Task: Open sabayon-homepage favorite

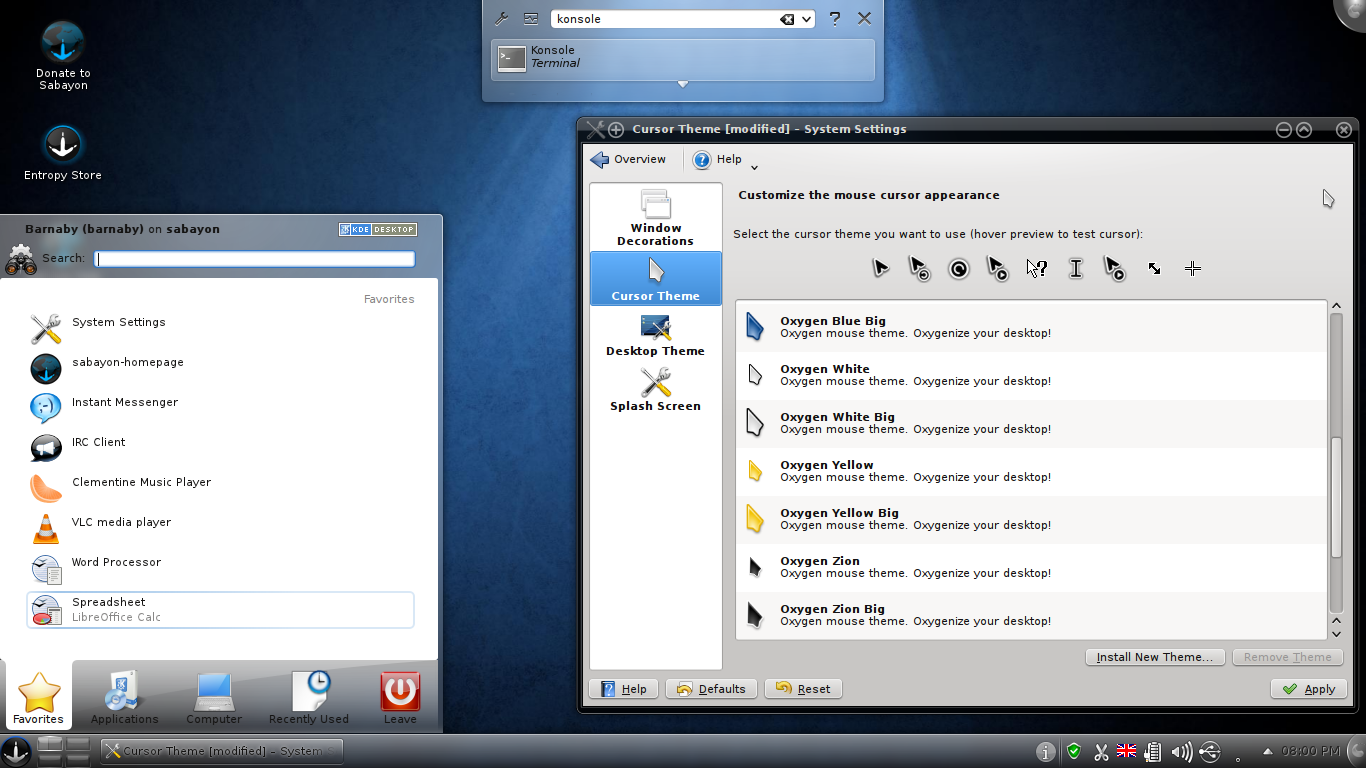Action: pos(221,368)
